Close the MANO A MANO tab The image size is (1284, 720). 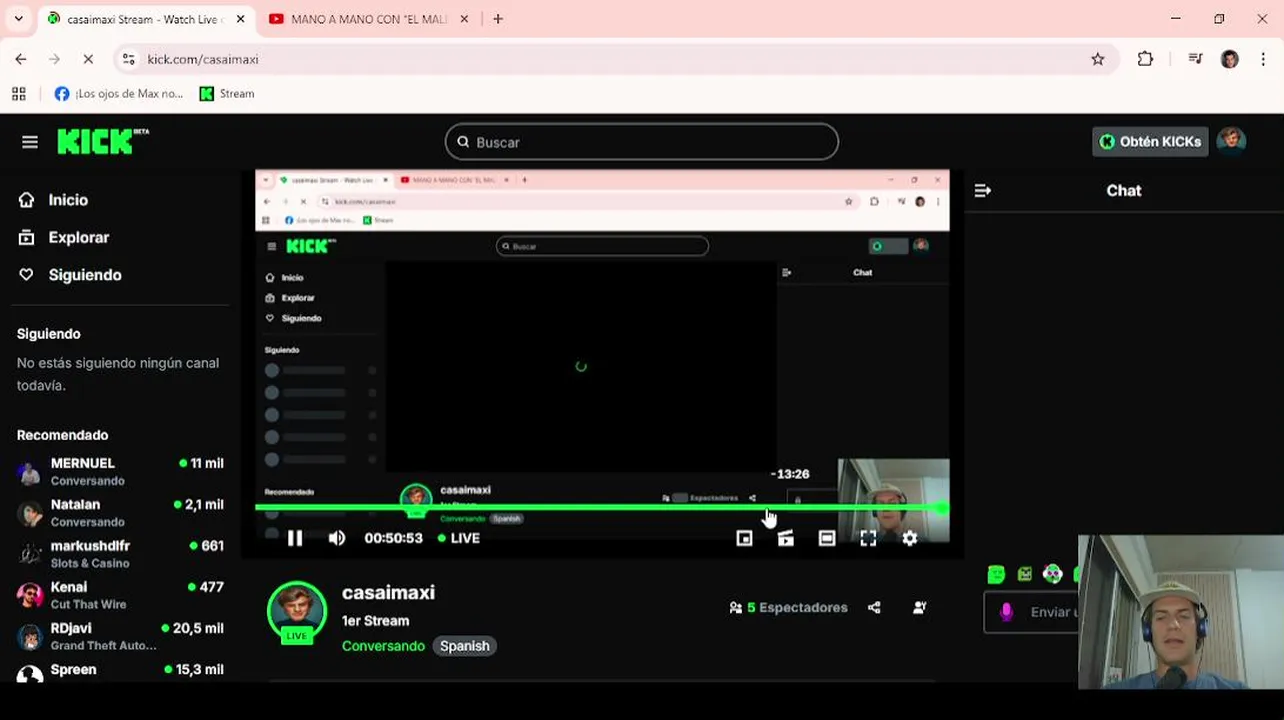point(464,19)
